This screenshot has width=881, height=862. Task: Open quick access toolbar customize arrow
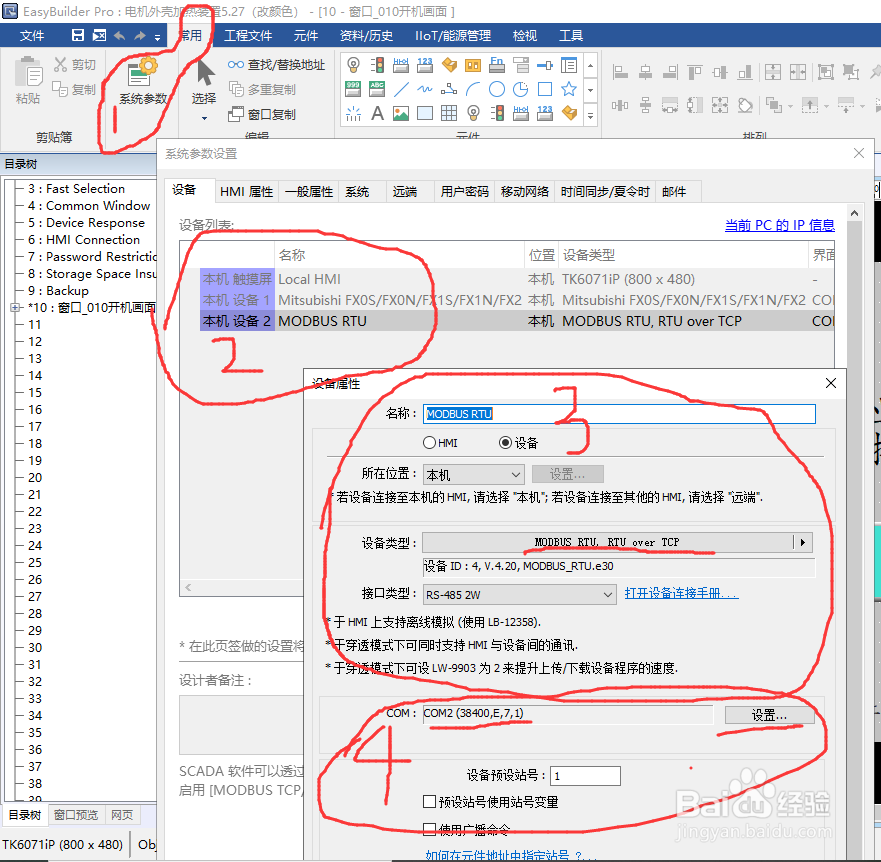click(x=157, y=37)
